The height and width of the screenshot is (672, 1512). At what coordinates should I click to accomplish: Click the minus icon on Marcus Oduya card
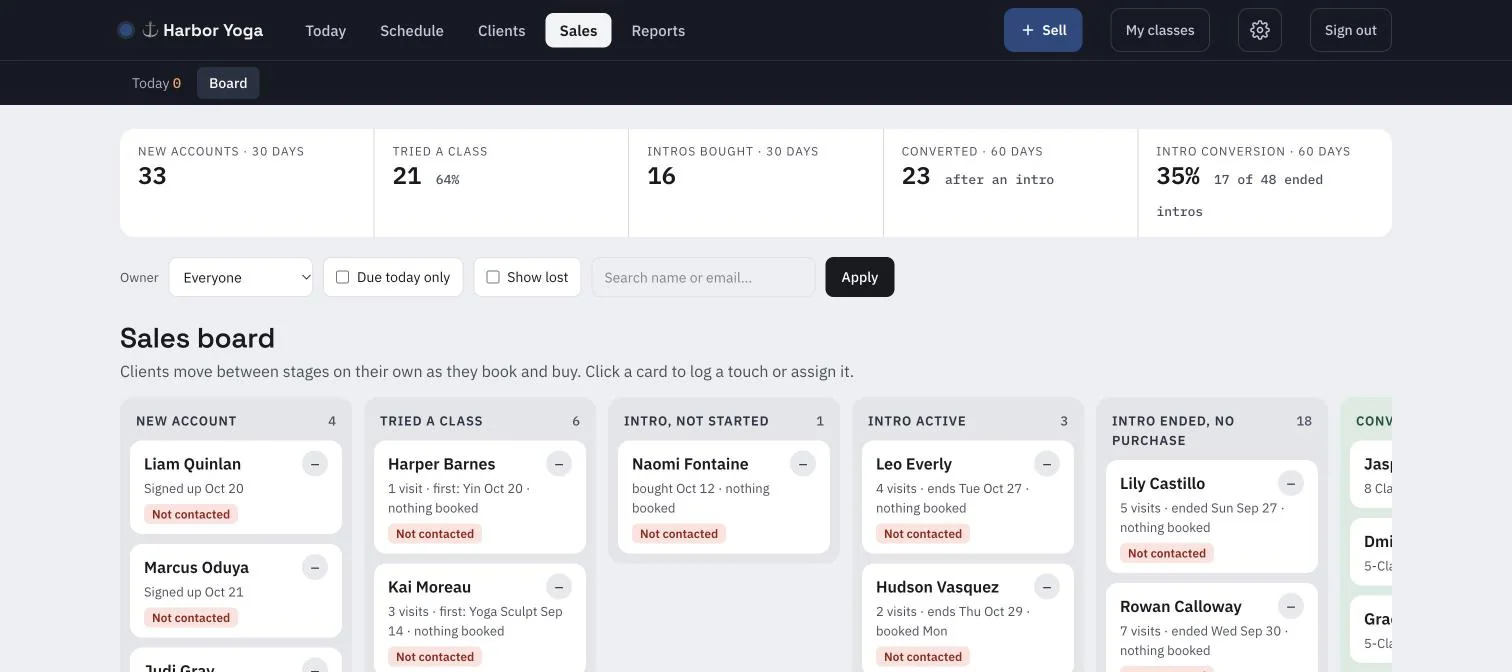point(315,567)
